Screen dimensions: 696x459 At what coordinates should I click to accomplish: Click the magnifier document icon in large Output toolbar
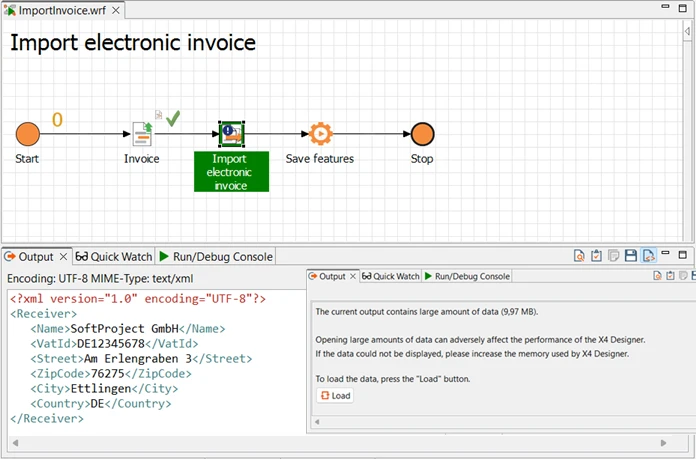(x=579, y=256)
